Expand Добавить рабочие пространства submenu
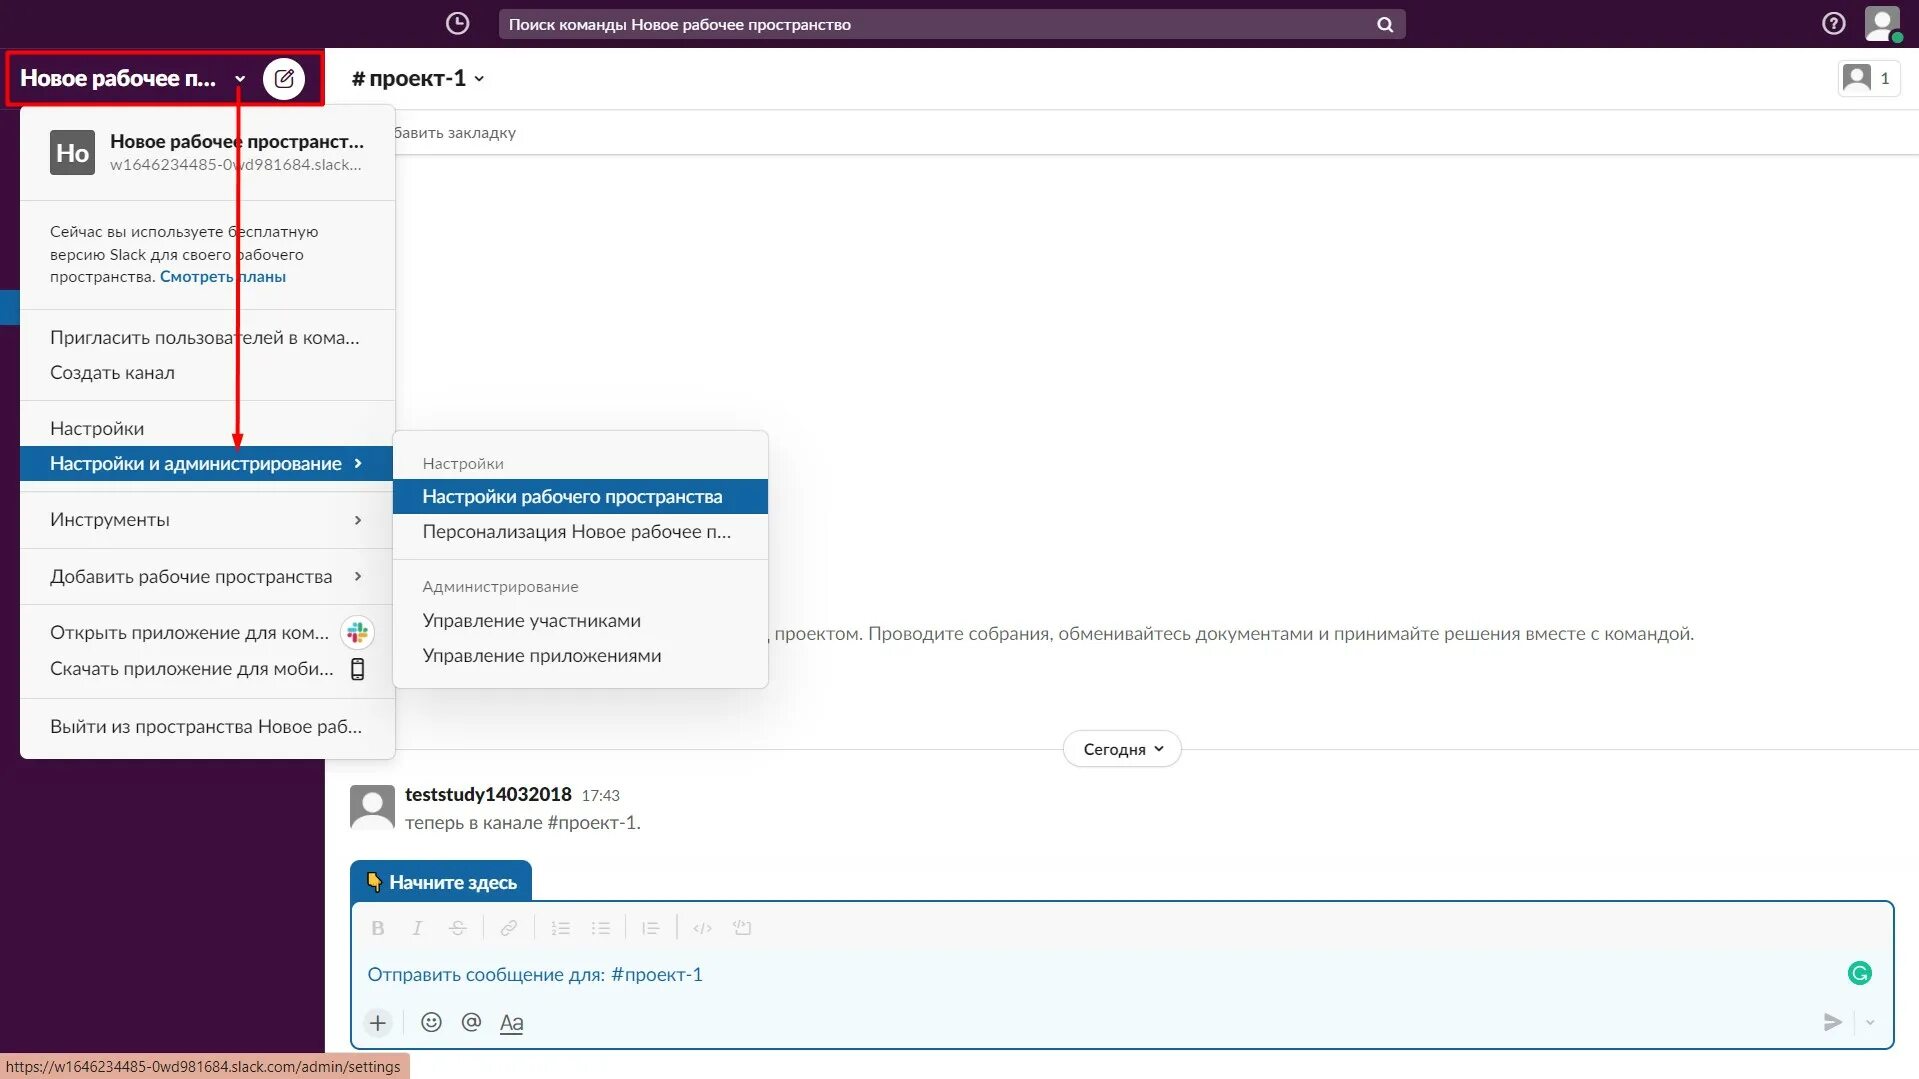Image resolution: width=1919 pixels, height=1079 pixels. 207,577
